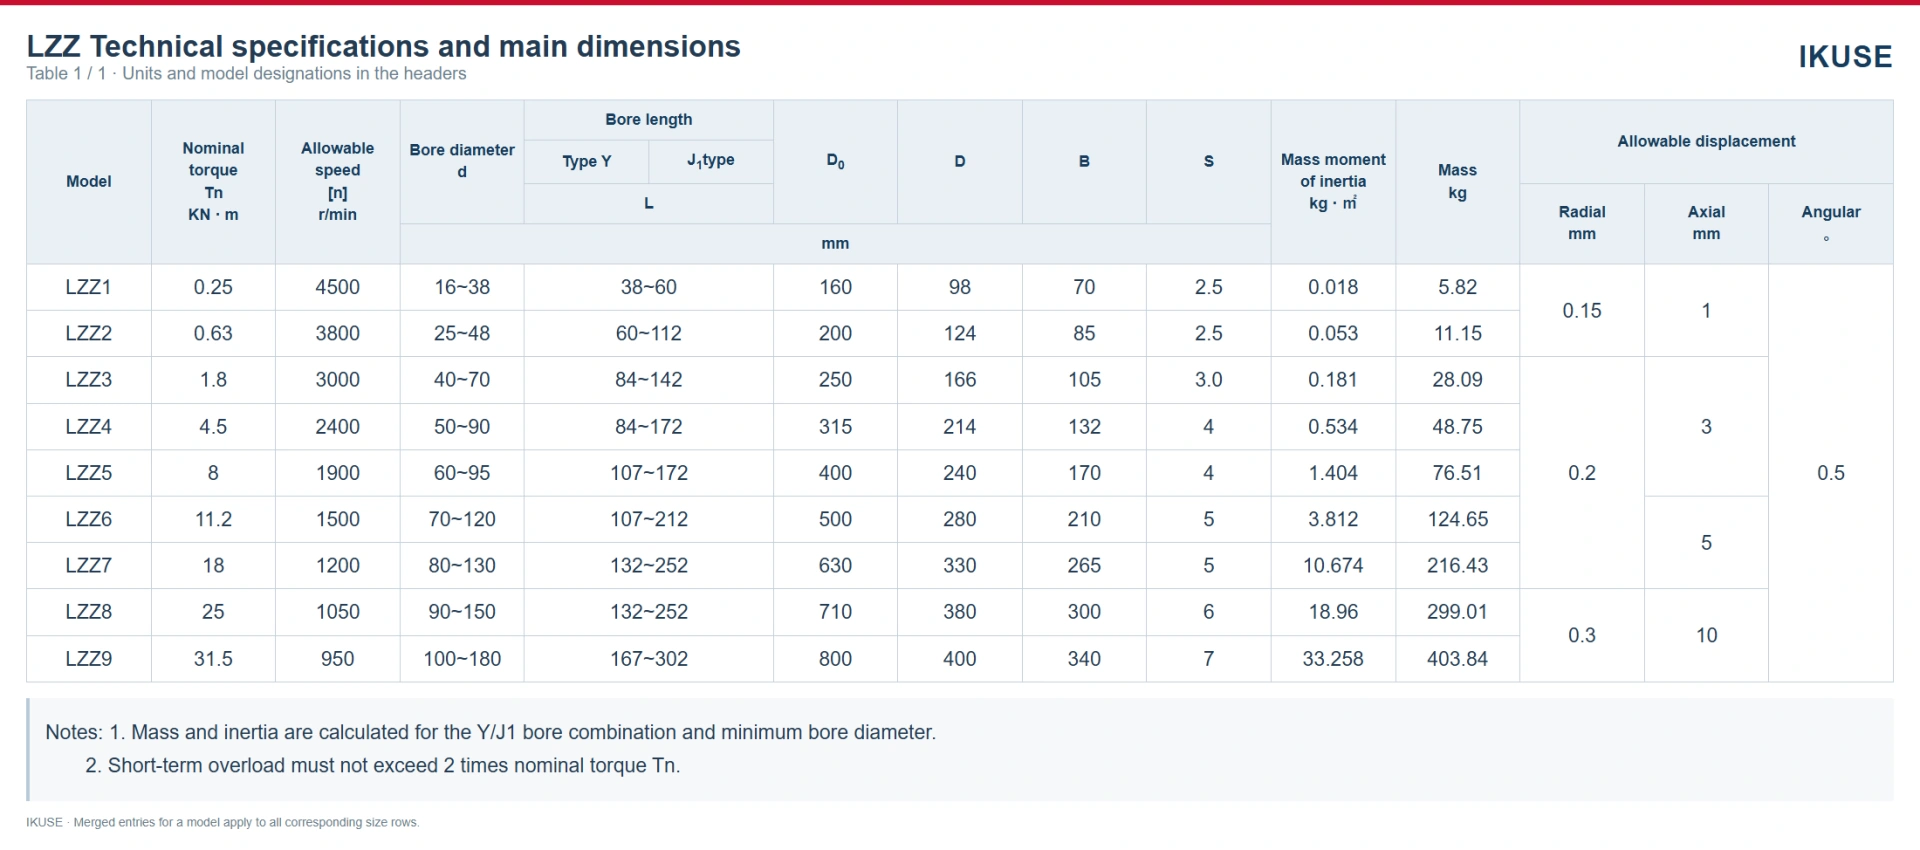This screenshot has width=1920, height=850.
Task: Click the Allowable speed column header
Action: coord(338,181)
